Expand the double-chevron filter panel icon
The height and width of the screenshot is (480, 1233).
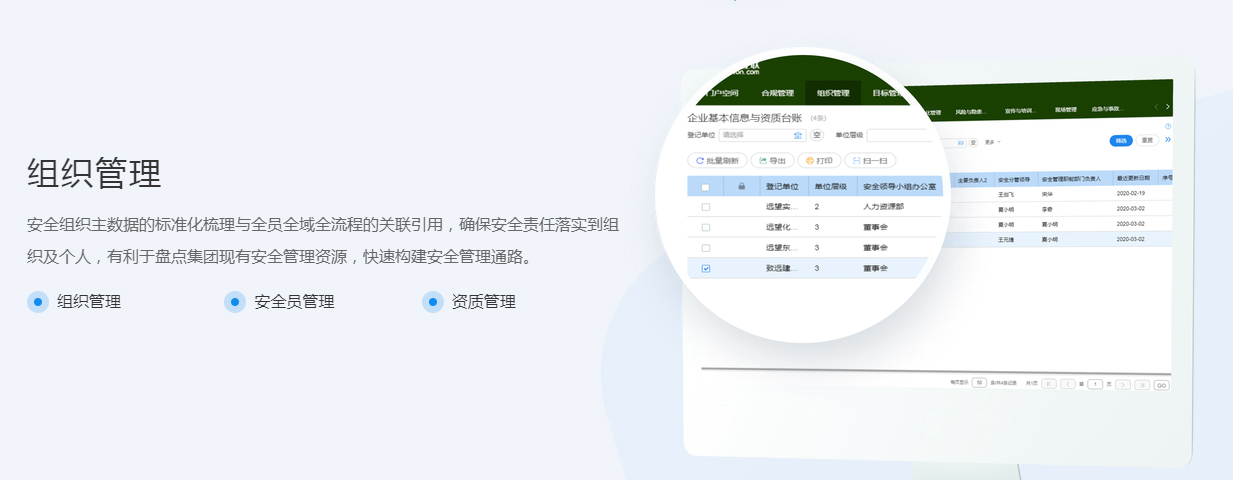click(x=1167, y=140)
